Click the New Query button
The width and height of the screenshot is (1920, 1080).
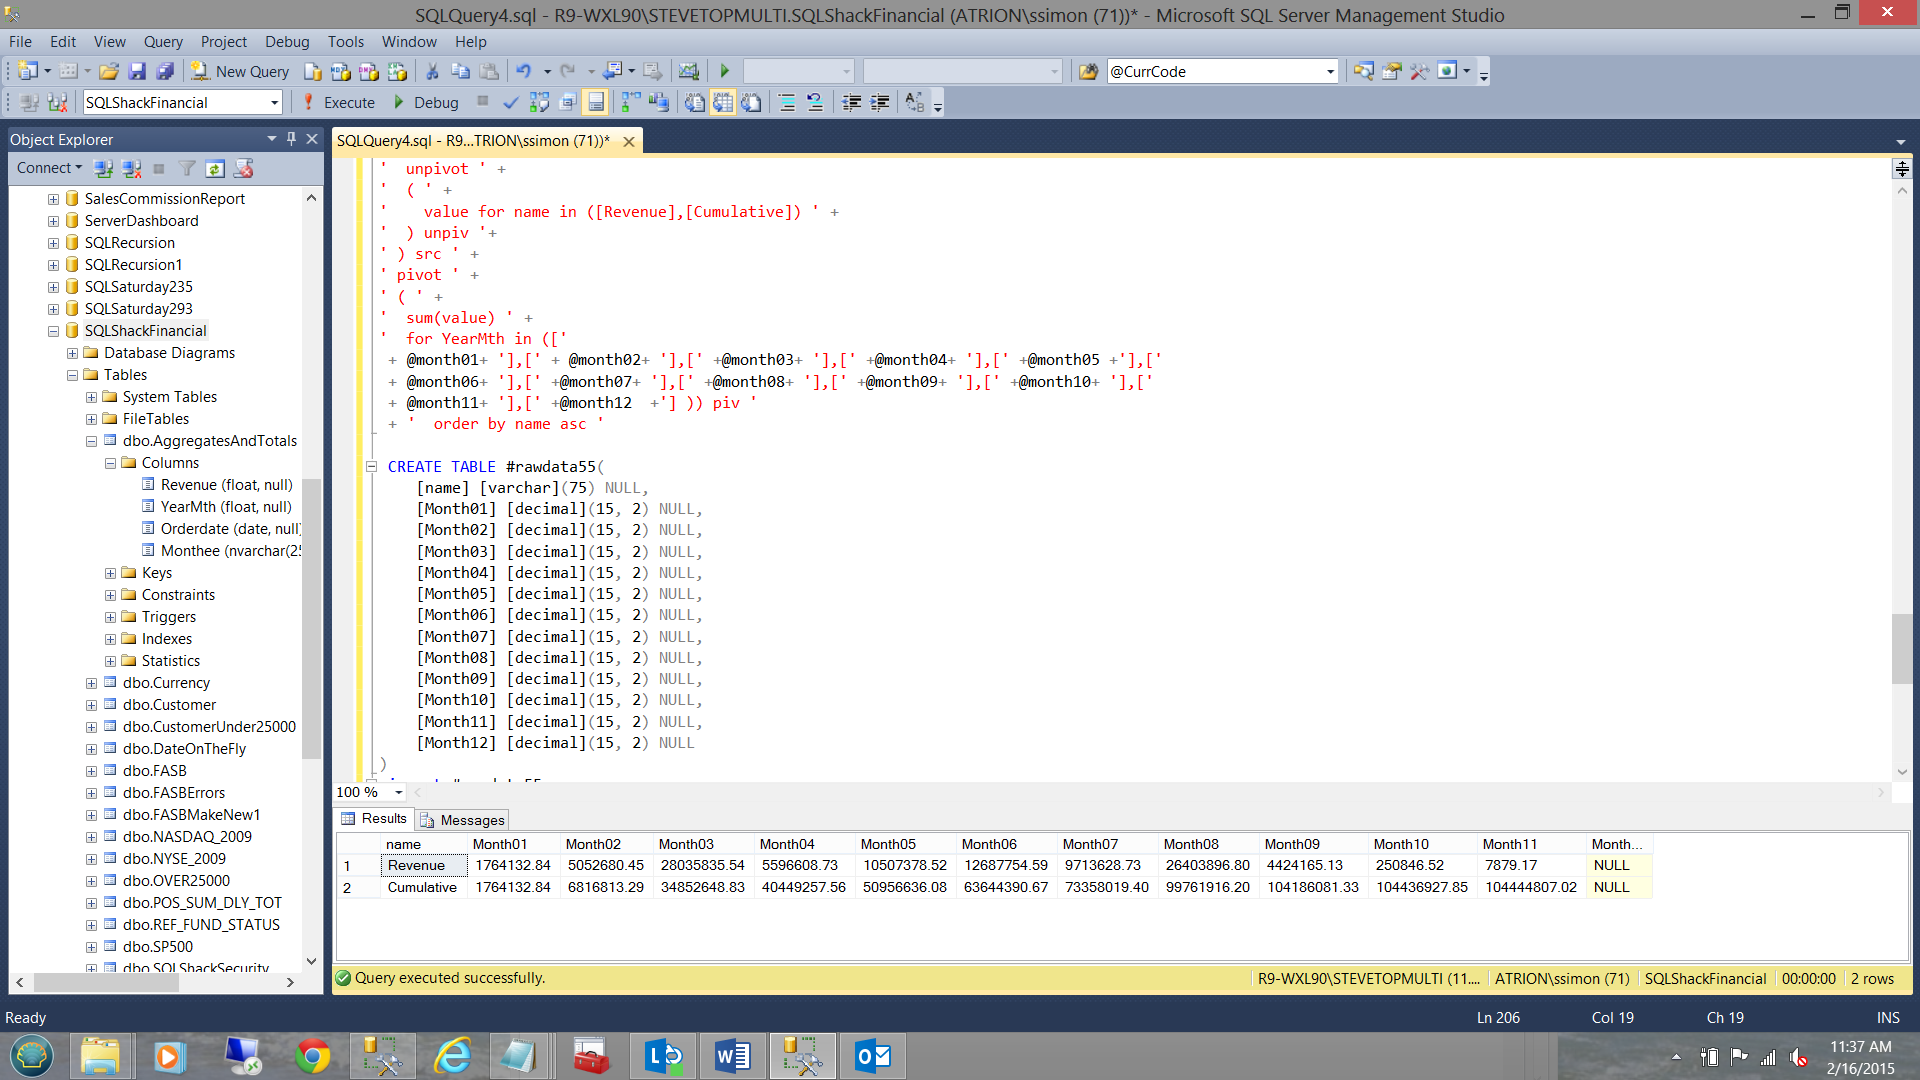pos(241,71)
